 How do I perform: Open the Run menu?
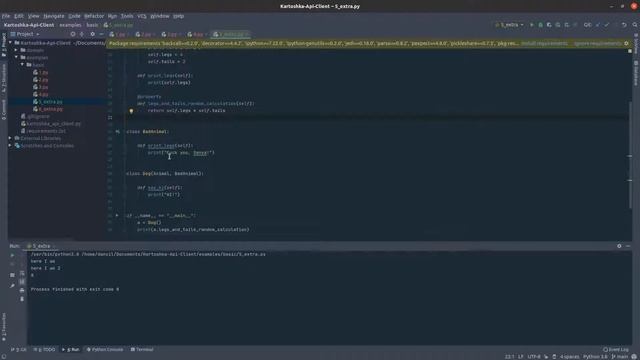[x=112, y=16]
